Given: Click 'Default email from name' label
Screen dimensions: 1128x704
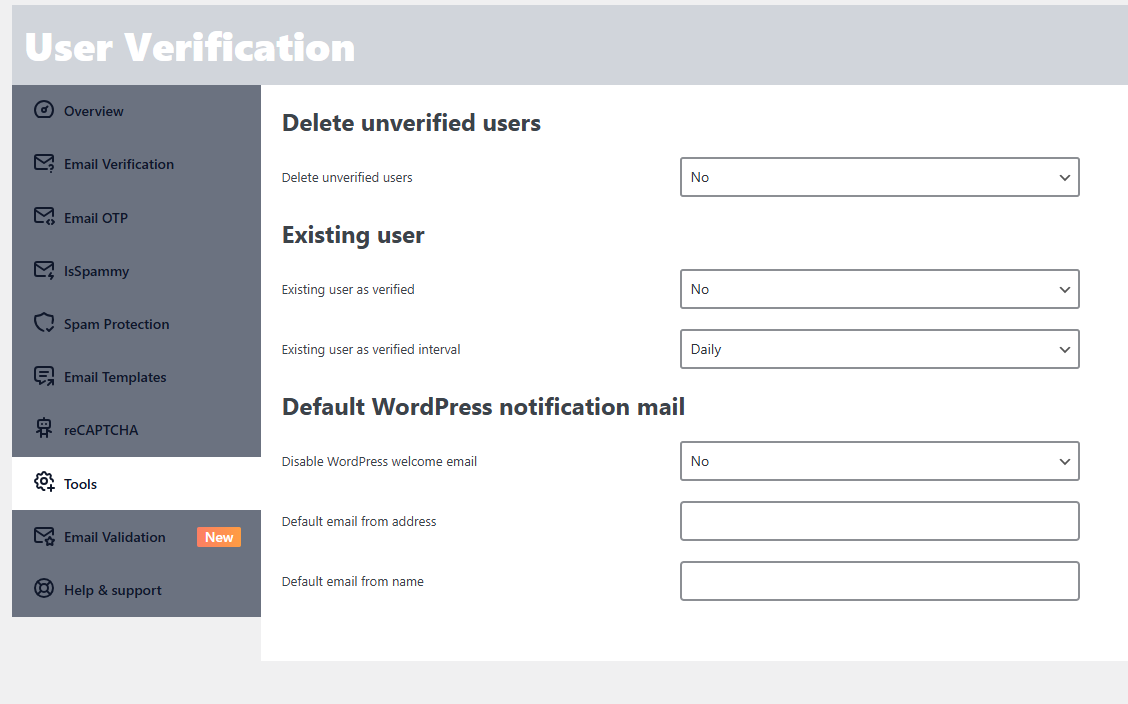Looking at the screenshot, I should point(352,582).
